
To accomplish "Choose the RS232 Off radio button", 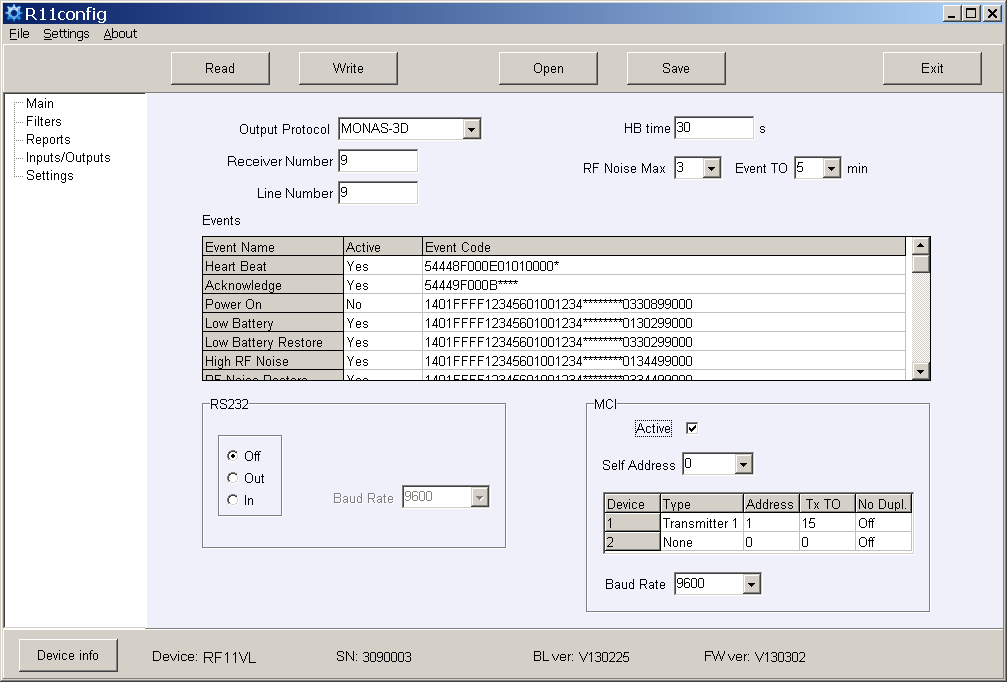I will coord(233,456).
